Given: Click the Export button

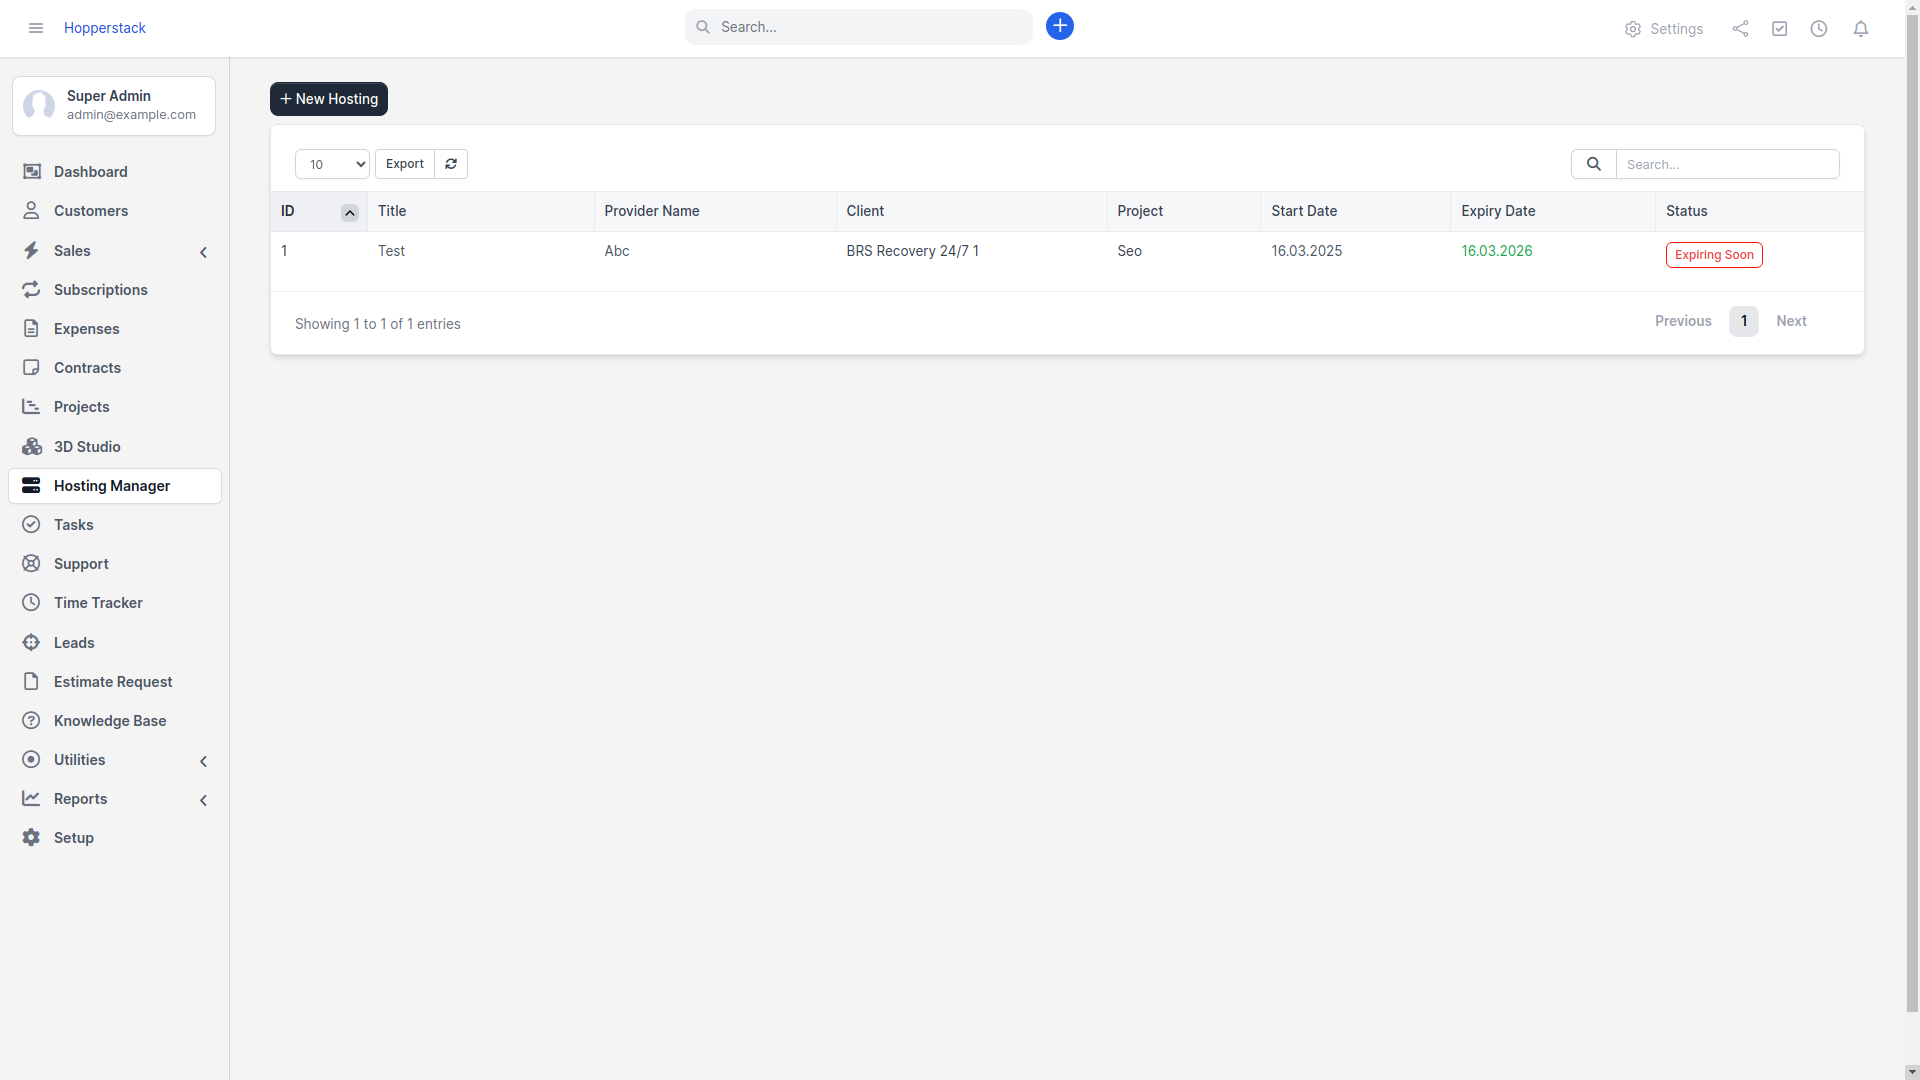Looking at the screenshot, I should tap(404, 164).
